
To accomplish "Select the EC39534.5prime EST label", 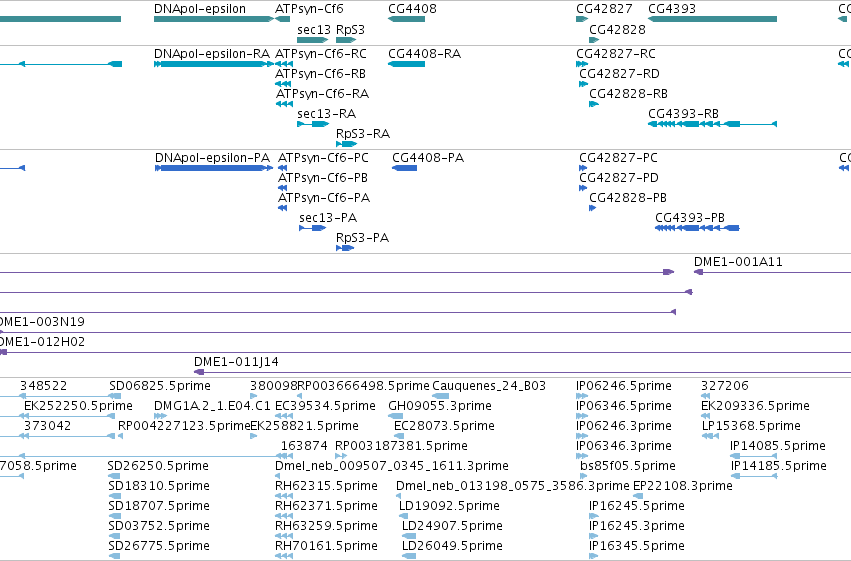I will point(326,406).
